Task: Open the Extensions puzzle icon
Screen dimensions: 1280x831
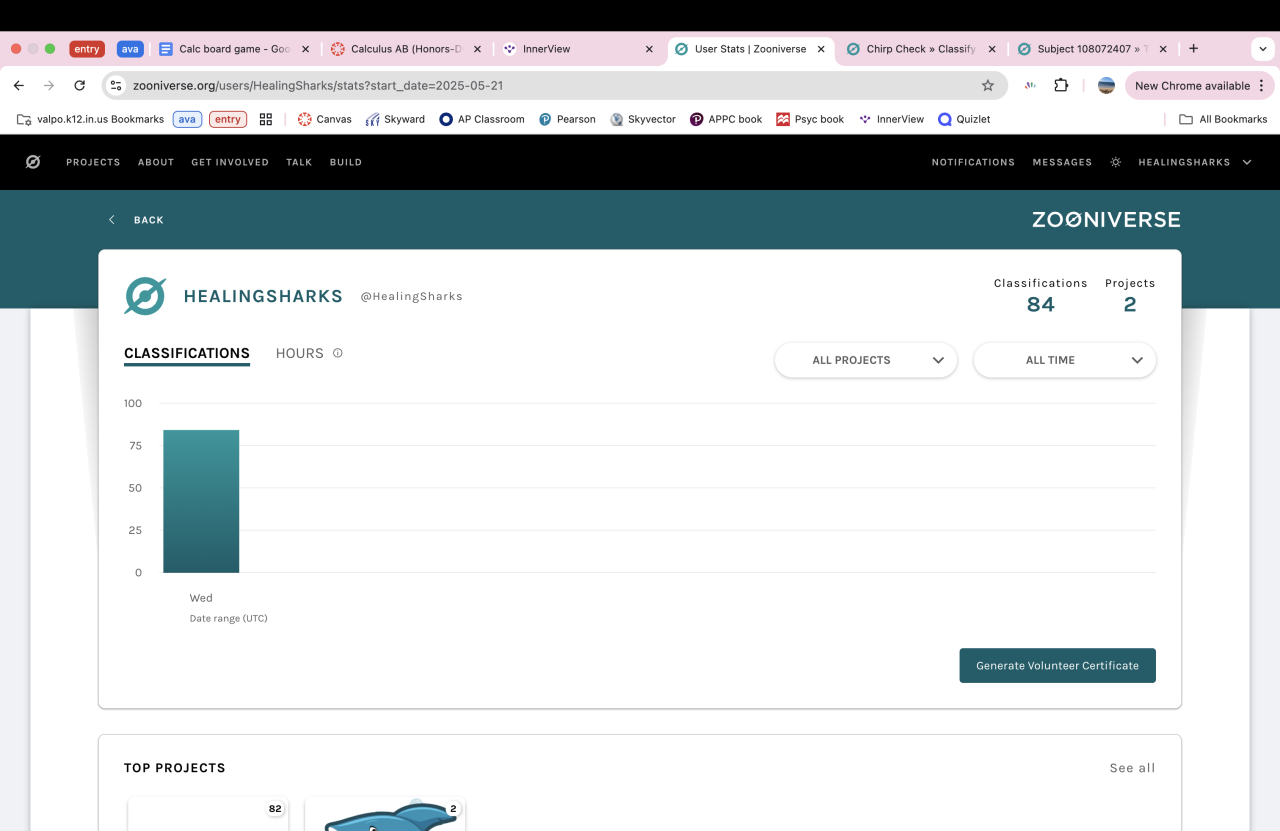Action: pyautogui.click(x=1061, y=86)
